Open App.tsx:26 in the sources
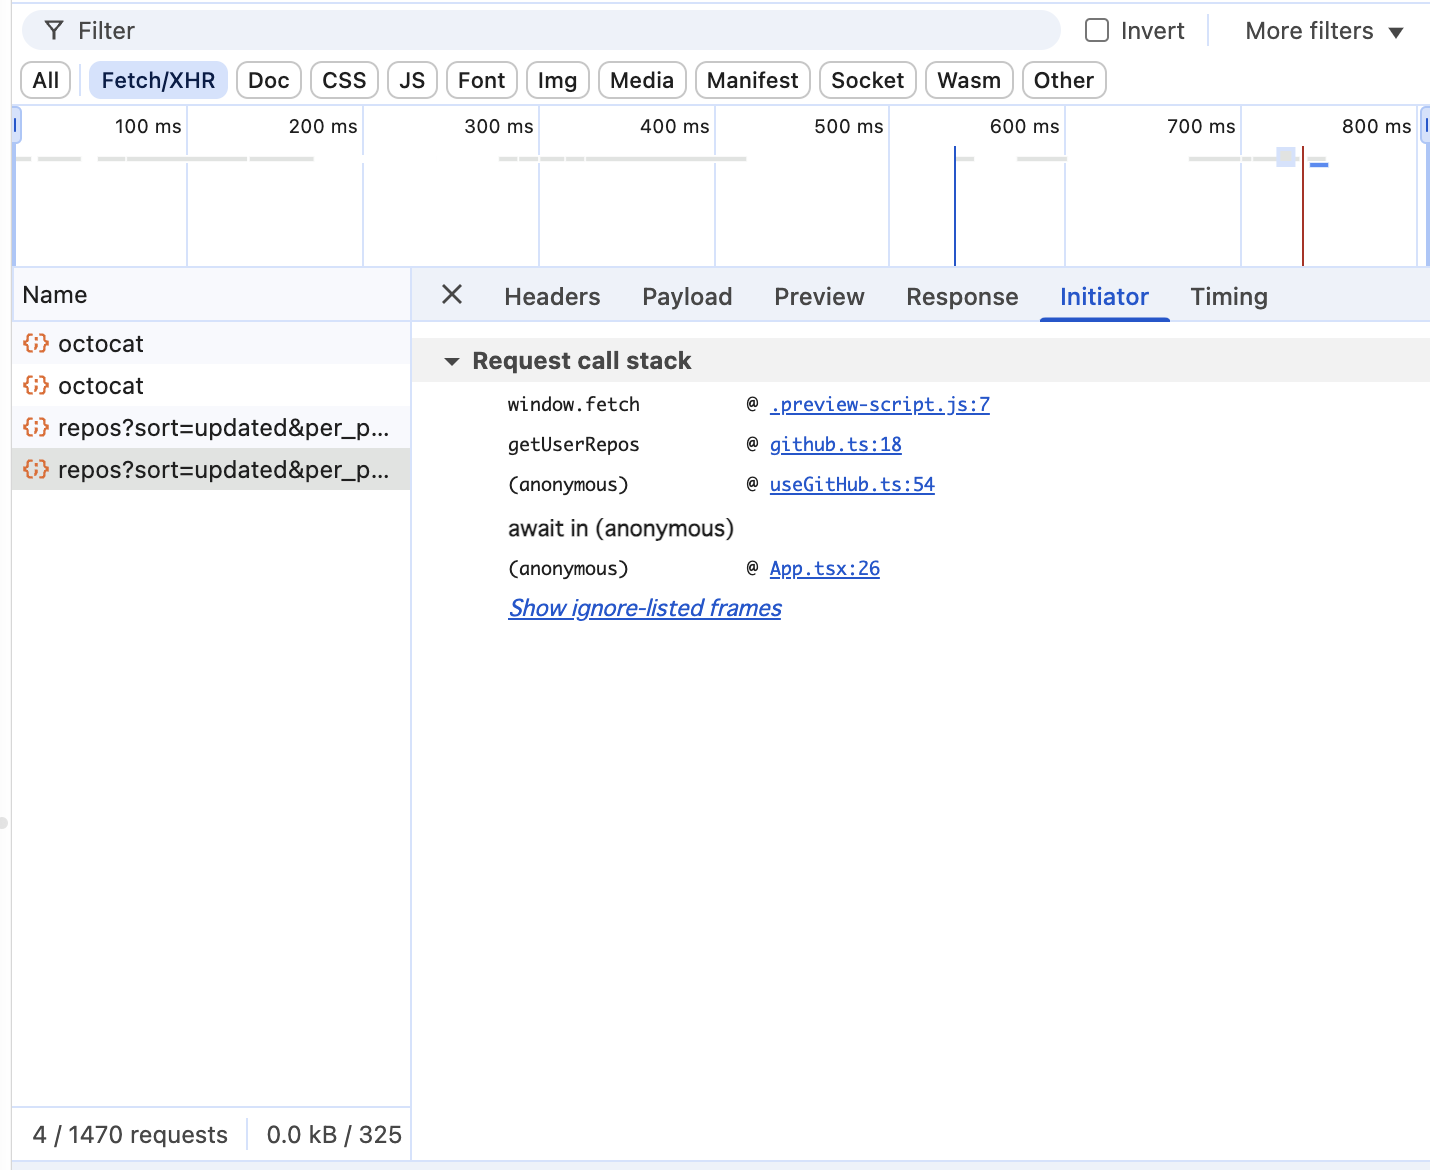The height and width of the screenshot is (1170, 1430). pyautogui.click(x=824, y=568)
